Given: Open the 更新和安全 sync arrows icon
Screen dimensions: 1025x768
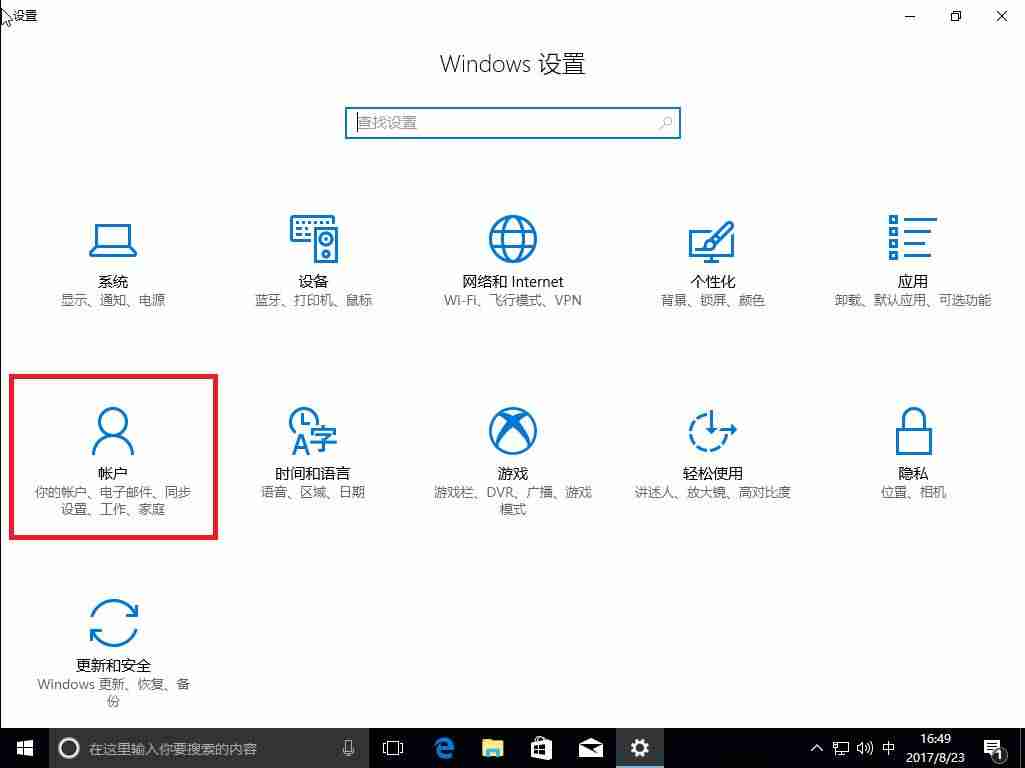Looking at the screenshot, I should coord(113,623).
